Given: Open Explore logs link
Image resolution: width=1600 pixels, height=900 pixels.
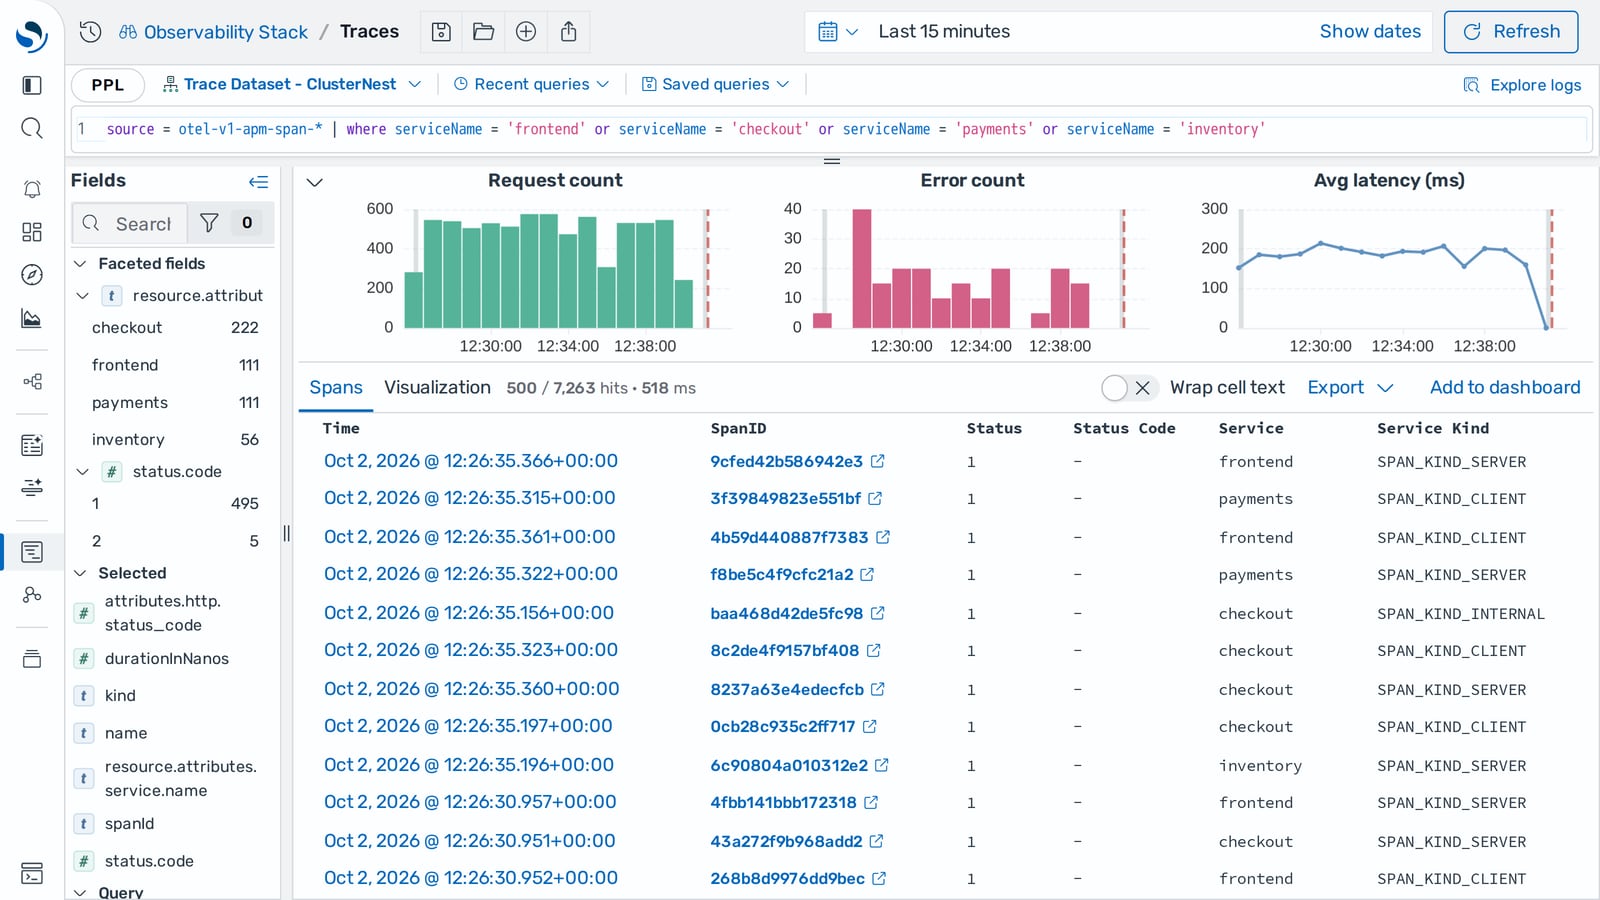Looking at the screenshot, I should pyautogui.click(x=1522, y=85).
